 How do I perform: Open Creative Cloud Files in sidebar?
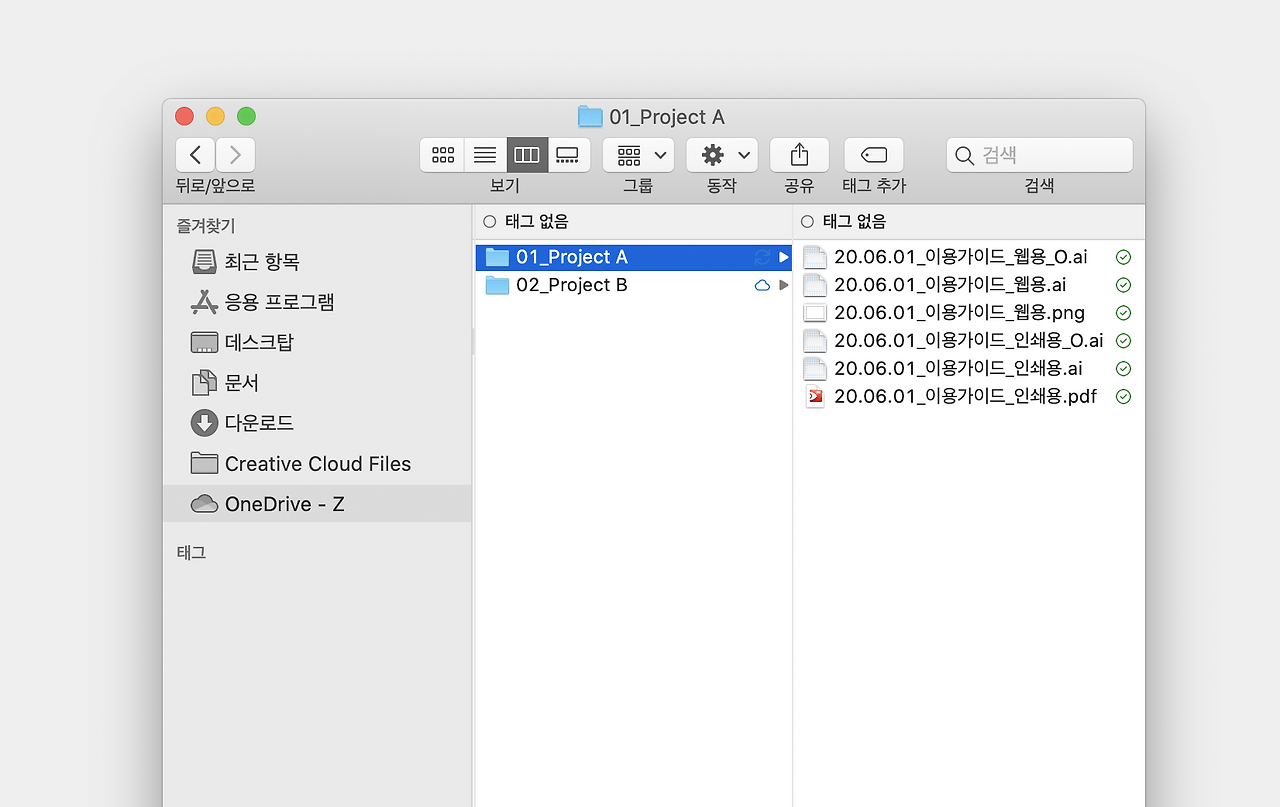317,464
